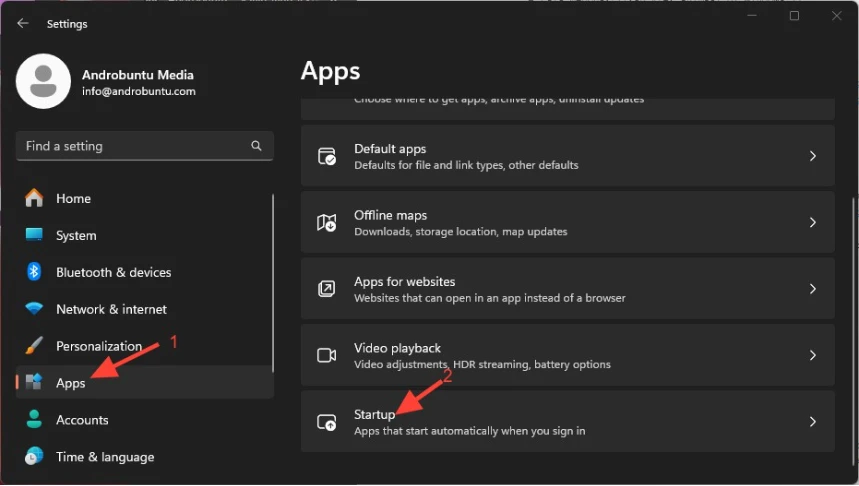The width and height of the screenshot is (859, 486).
Task: Click the Apps for websites icon
Action: (327, 289)
